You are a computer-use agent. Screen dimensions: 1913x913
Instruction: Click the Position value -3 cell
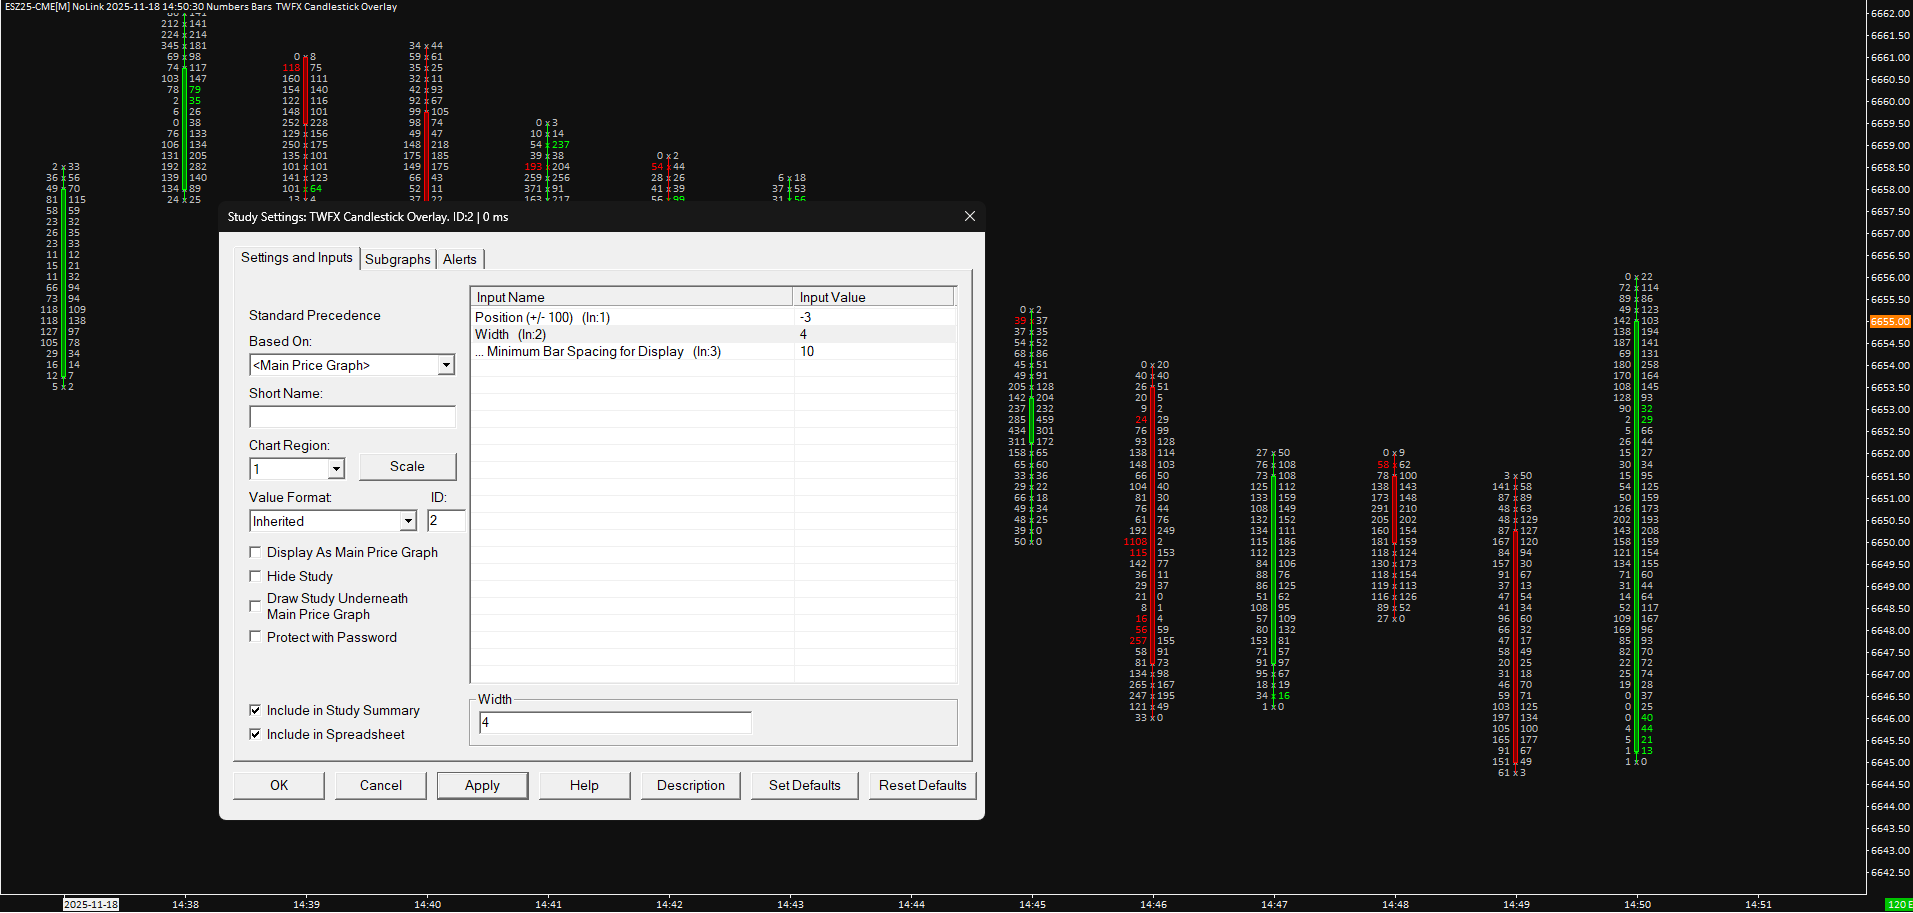[x=875, y=317]
